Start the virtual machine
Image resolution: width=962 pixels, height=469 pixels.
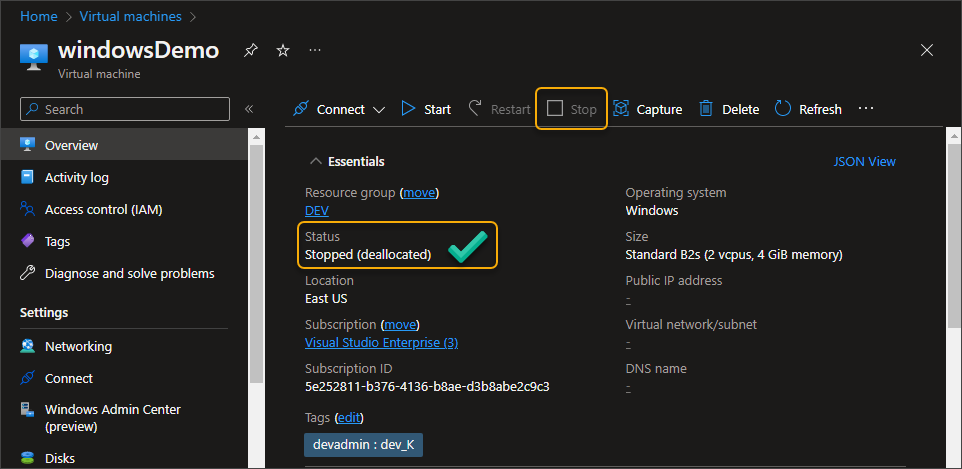pos(426,109)
